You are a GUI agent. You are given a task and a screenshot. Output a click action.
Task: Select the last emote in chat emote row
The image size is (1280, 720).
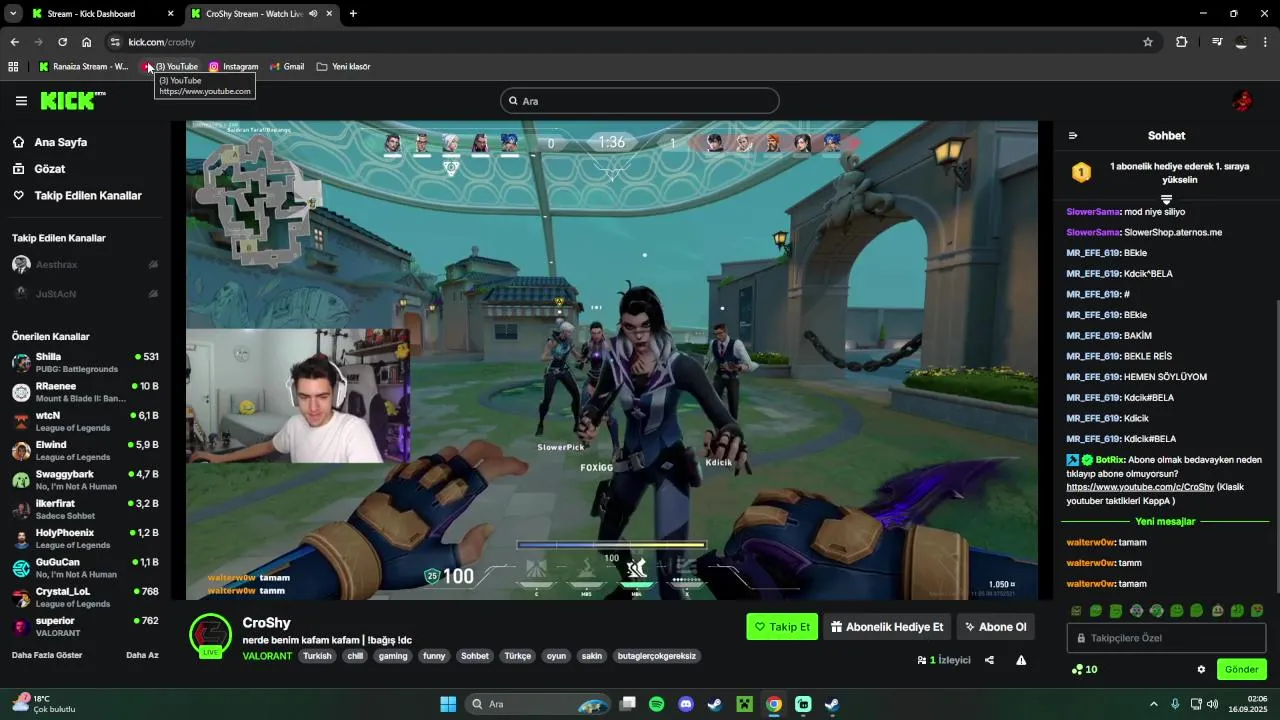(x=1257, y=611)
